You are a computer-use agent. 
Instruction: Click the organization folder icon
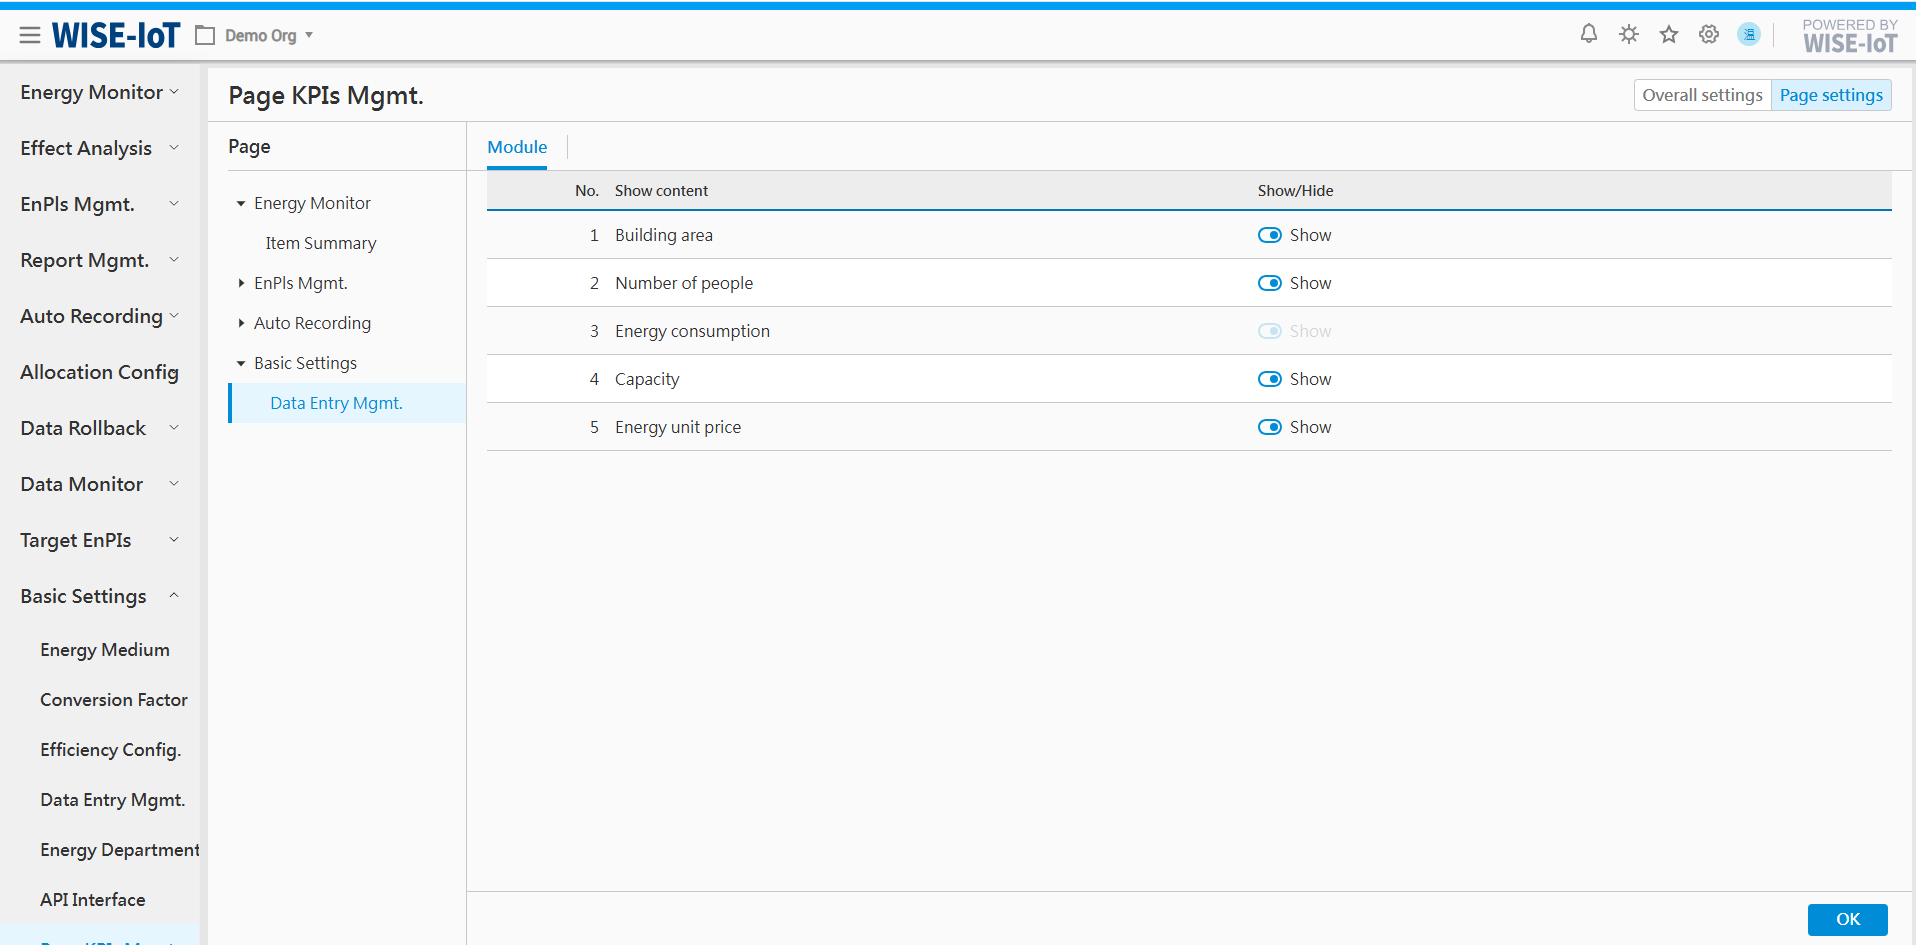pos(205,36)
